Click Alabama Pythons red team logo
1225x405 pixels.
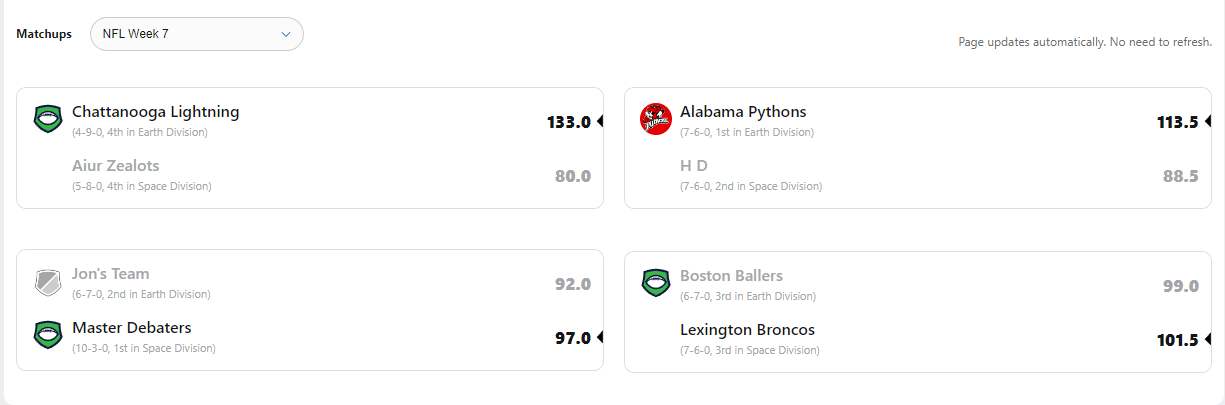pyautogui.click(x=655, y=119)
